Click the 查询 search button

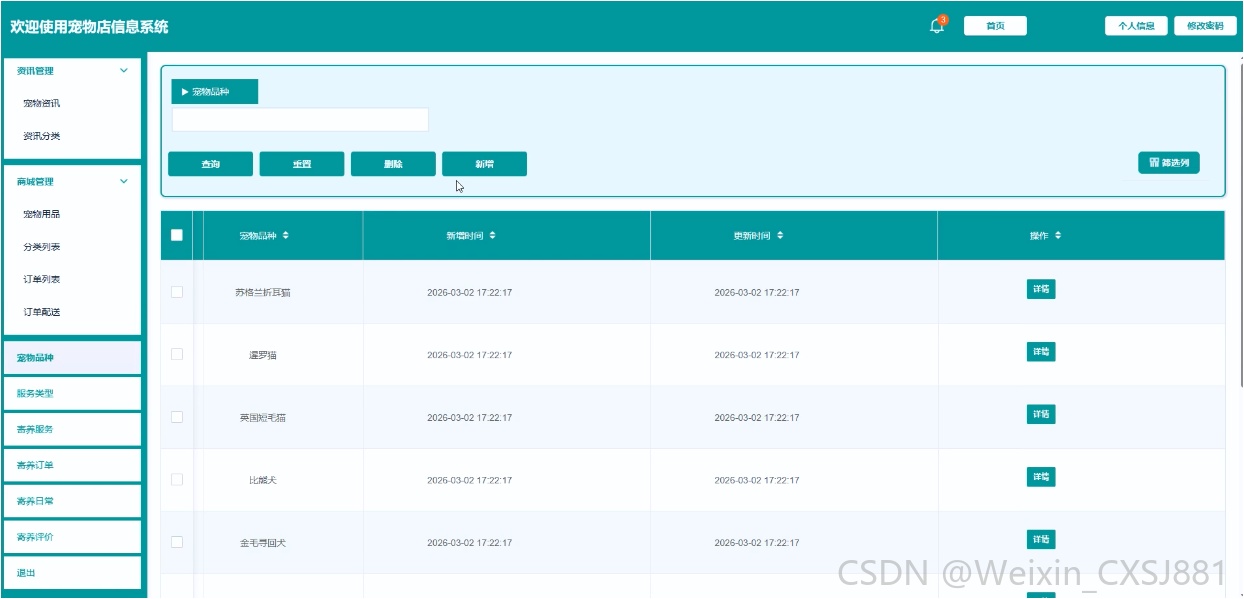(210, 164)
